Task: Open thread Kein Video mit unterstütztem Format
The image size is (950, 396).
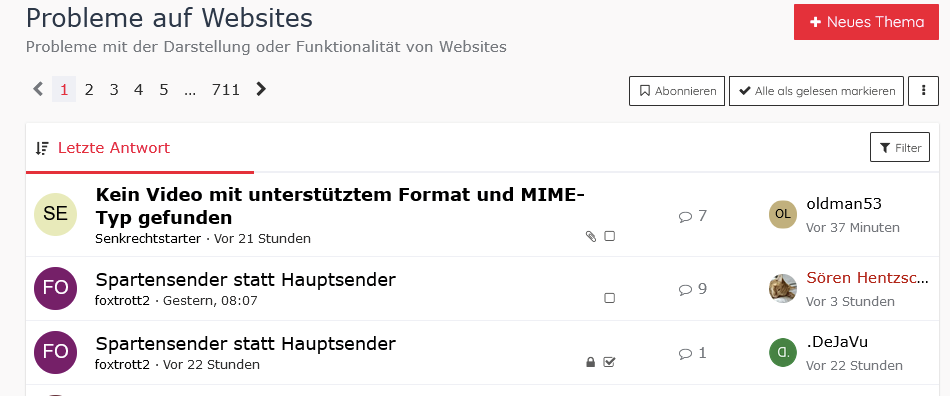Action: 340,206
